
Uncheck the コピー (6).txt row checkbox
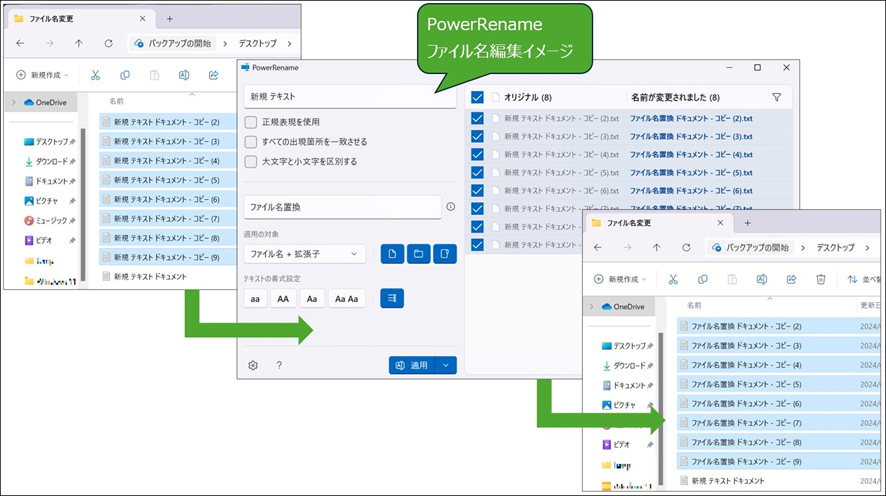pos(477,191)
